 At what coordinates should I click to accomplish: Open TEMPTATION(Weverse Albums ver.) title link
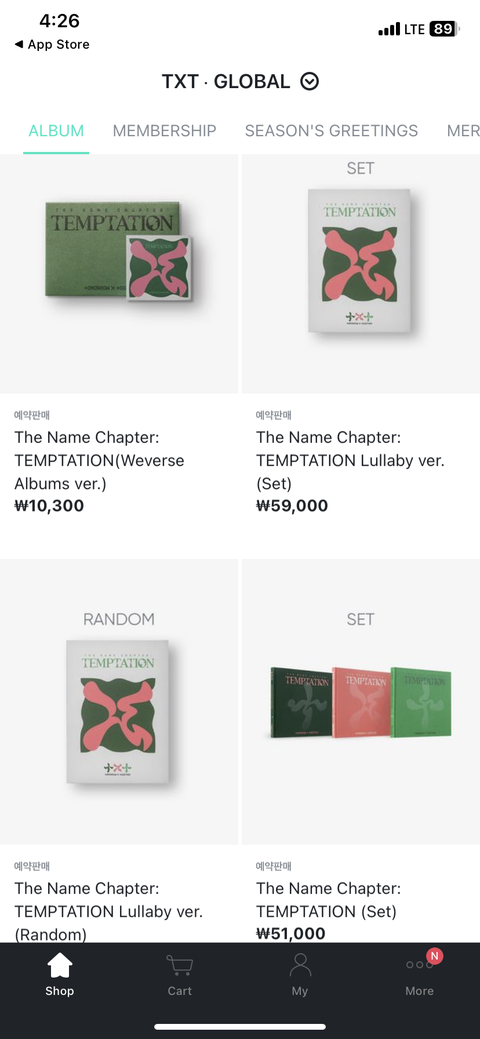99,461
